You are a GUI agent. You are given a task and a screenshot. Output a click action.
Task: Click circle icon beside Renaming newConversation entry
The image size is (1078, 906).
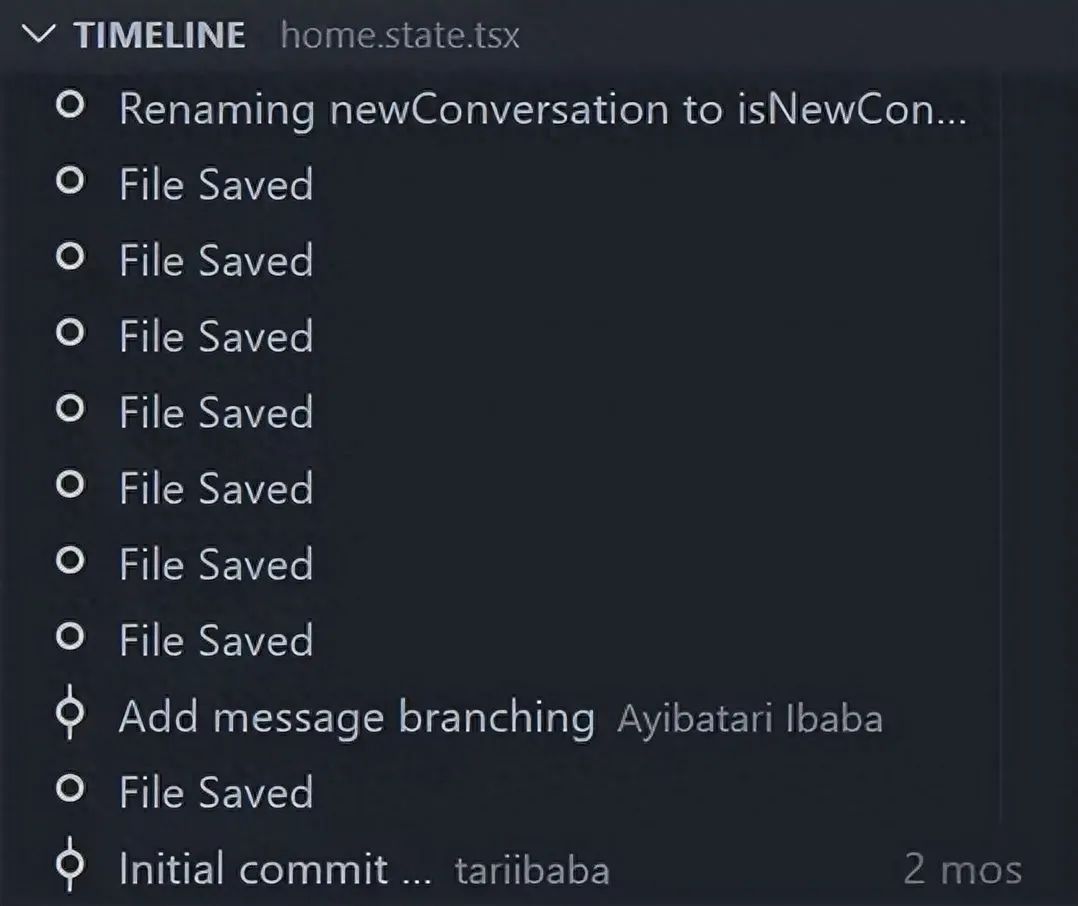[x=69, y=106]
